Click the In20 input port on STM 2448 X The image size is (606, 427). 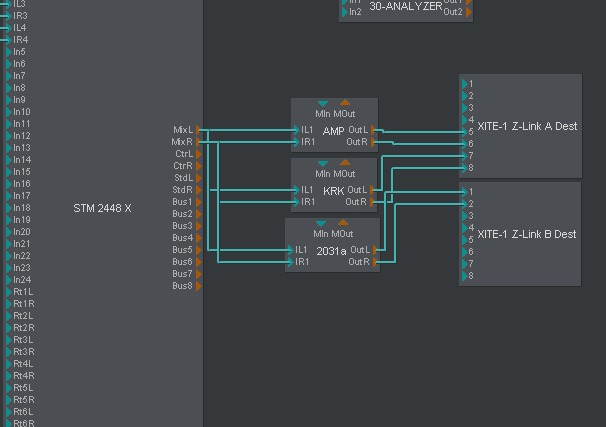[x=9, y=232]
